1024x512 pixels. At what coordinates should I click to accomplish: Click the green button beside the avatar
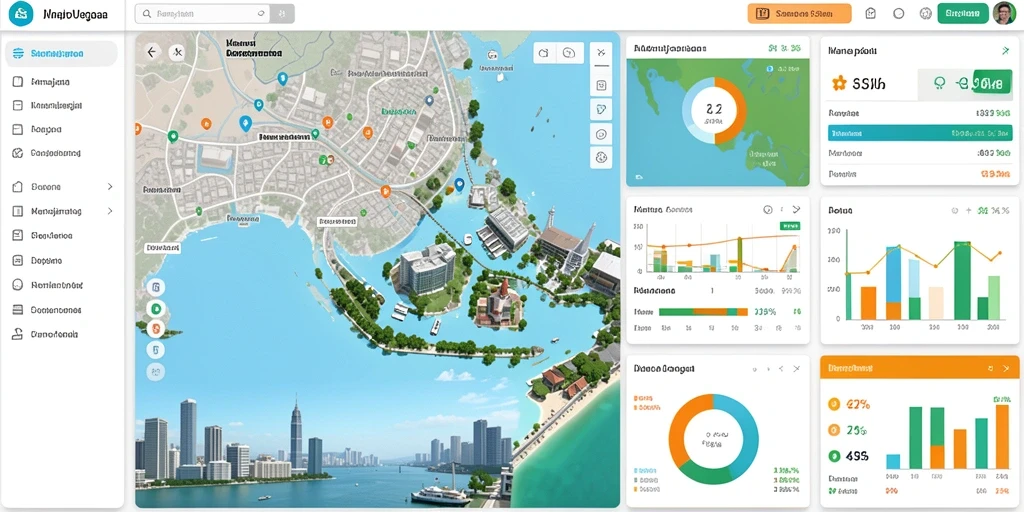[x=963, y=13]
